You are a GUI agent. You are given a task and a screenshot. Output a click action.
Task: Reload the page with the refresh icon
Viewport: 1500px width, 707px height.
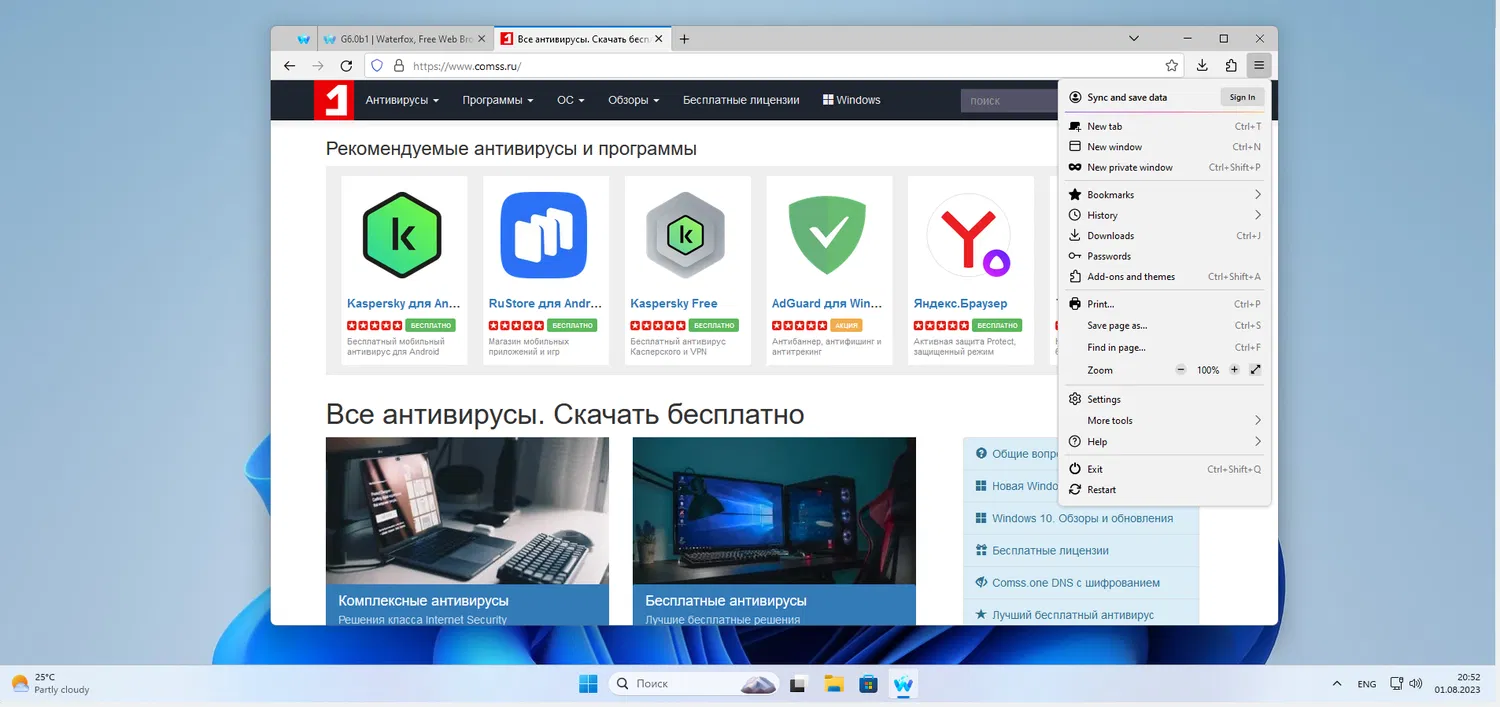click(x=346, y=66)
